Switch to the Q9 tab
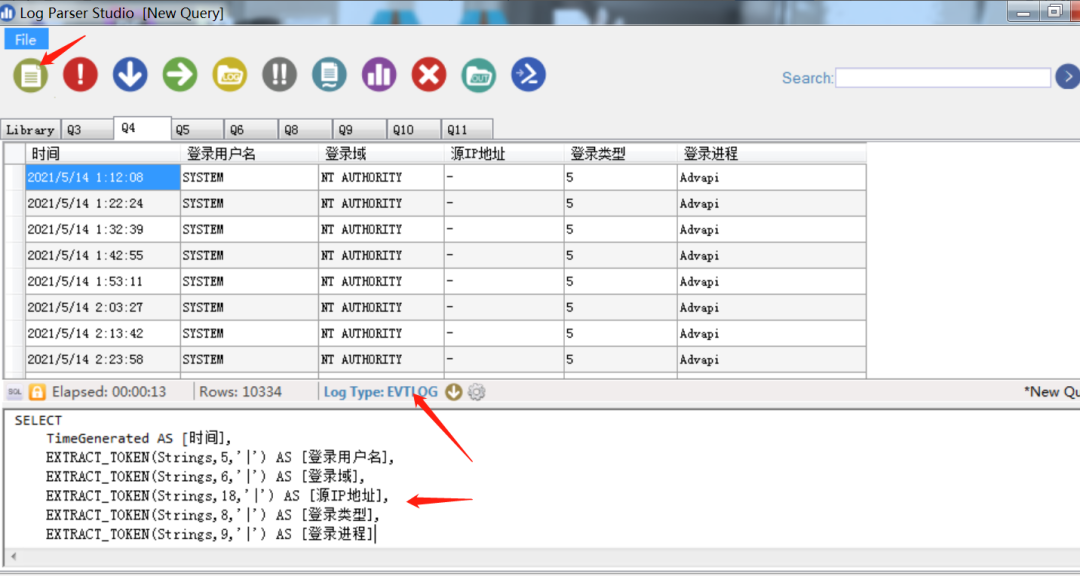This screenshot has width=1080, height=576. (345, 130)
